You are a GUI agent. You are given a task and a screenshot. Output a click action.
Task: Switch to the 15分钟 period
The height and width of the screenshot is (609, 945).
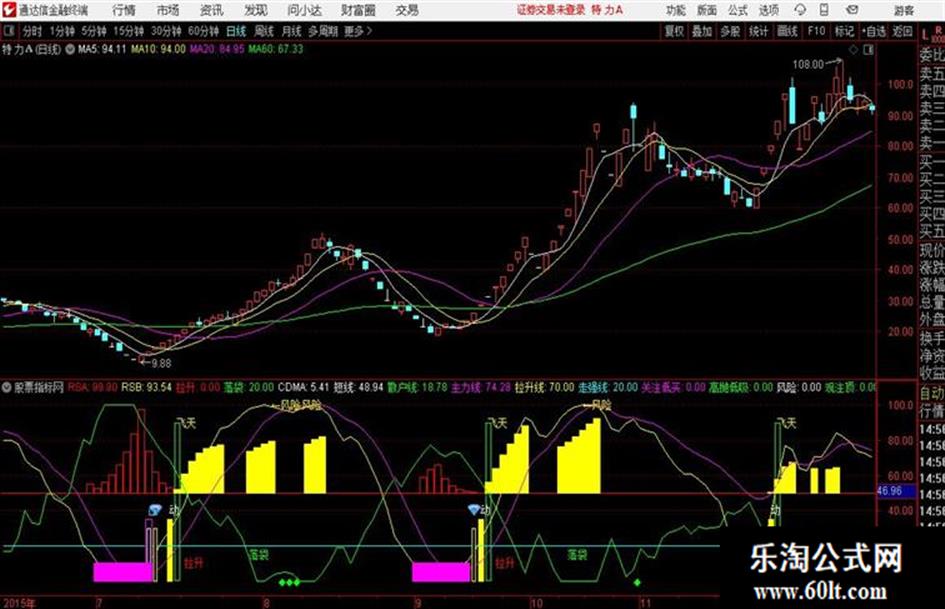(x=129, y=31)
